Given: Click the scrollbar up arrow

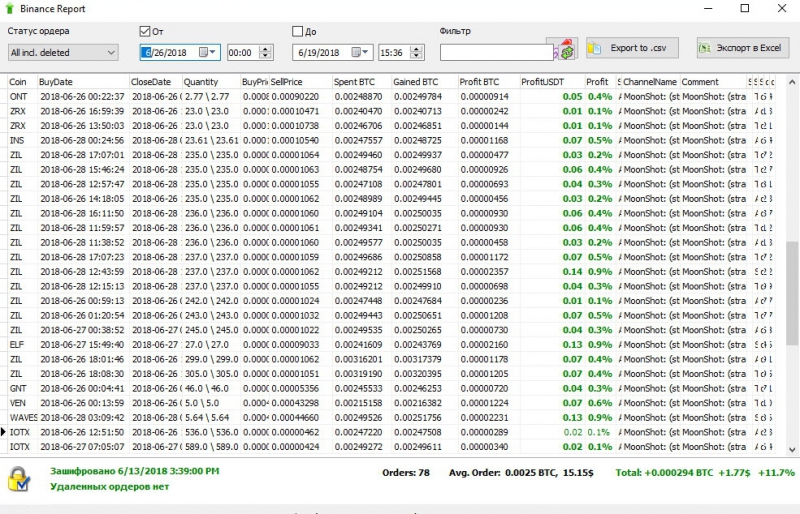Looking at the screenshot, I should click(792, 82).
